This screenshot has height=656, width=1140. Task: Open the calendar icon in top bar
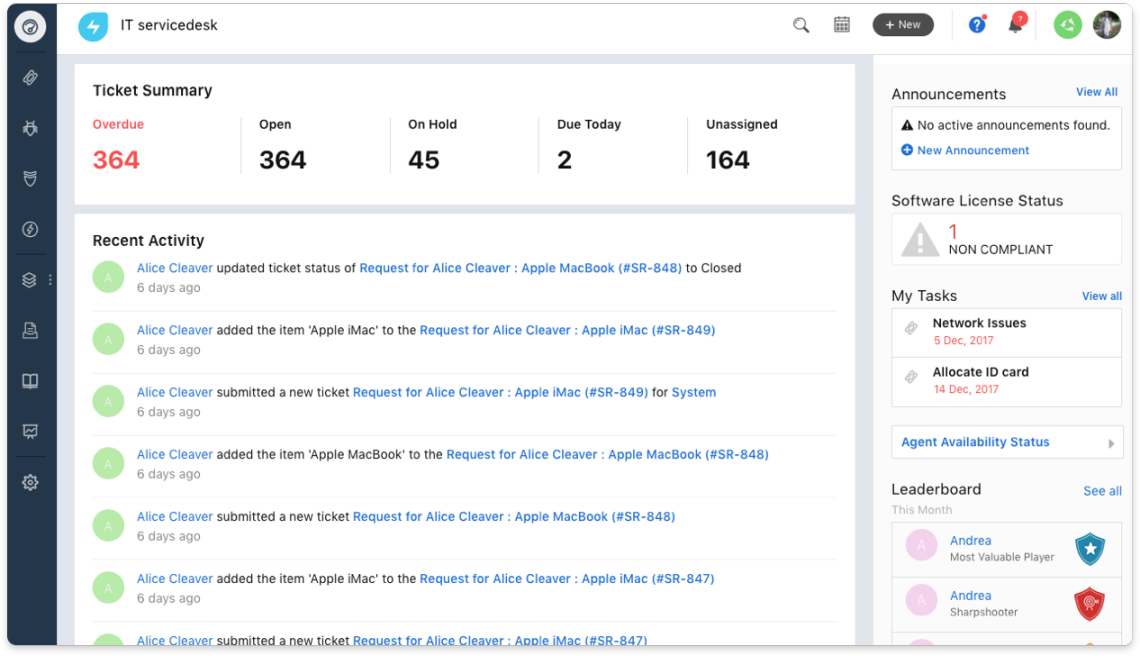click(842, 25)
